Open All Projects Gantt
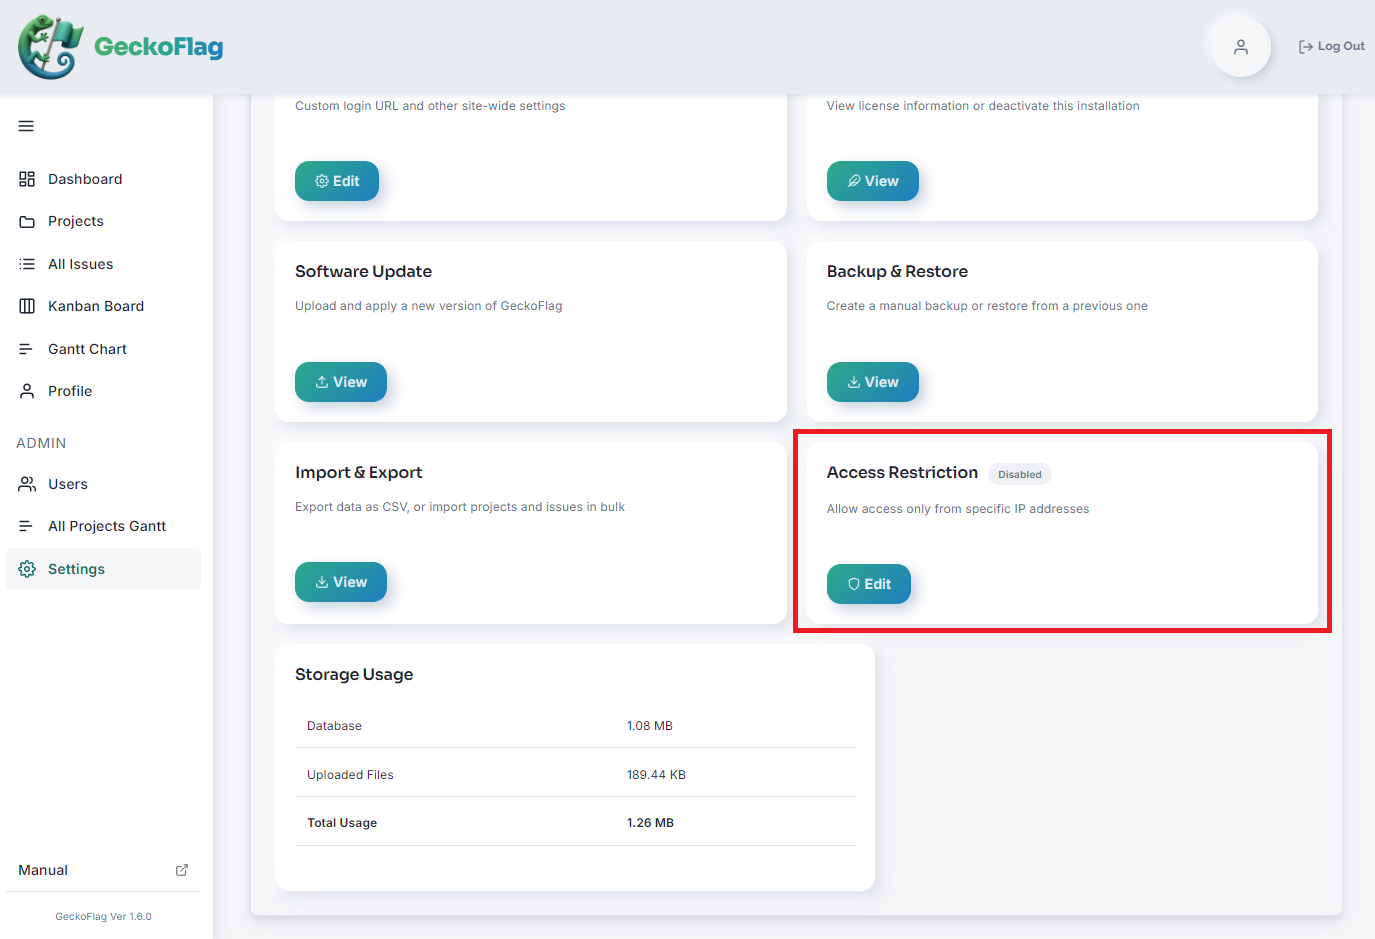 point(103,526)
